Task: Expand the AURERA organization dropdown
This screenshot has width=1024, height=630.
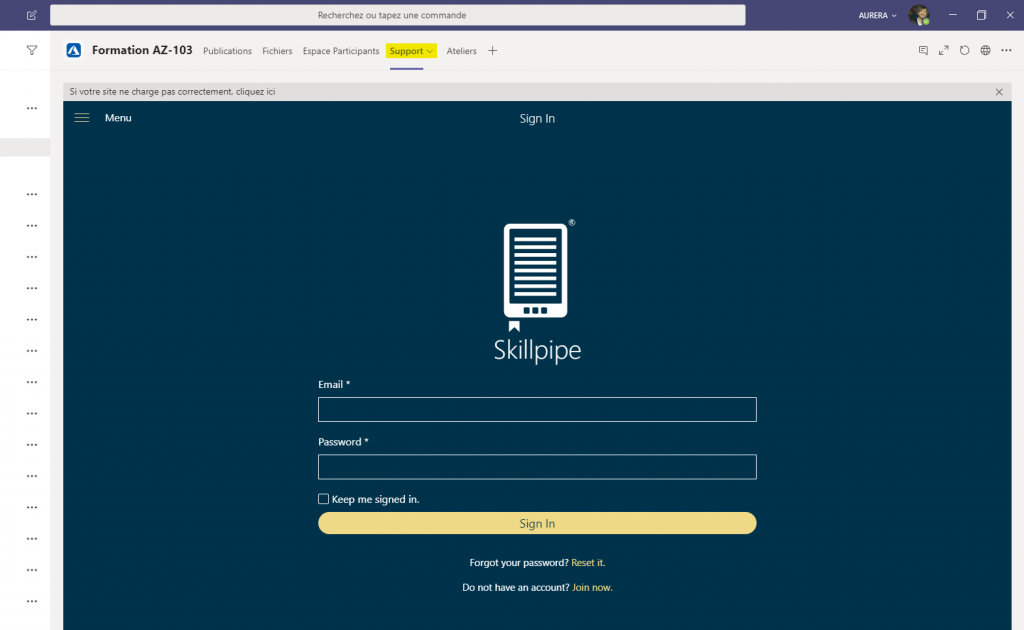Action: pyautogui.click(x=877, y=15)
